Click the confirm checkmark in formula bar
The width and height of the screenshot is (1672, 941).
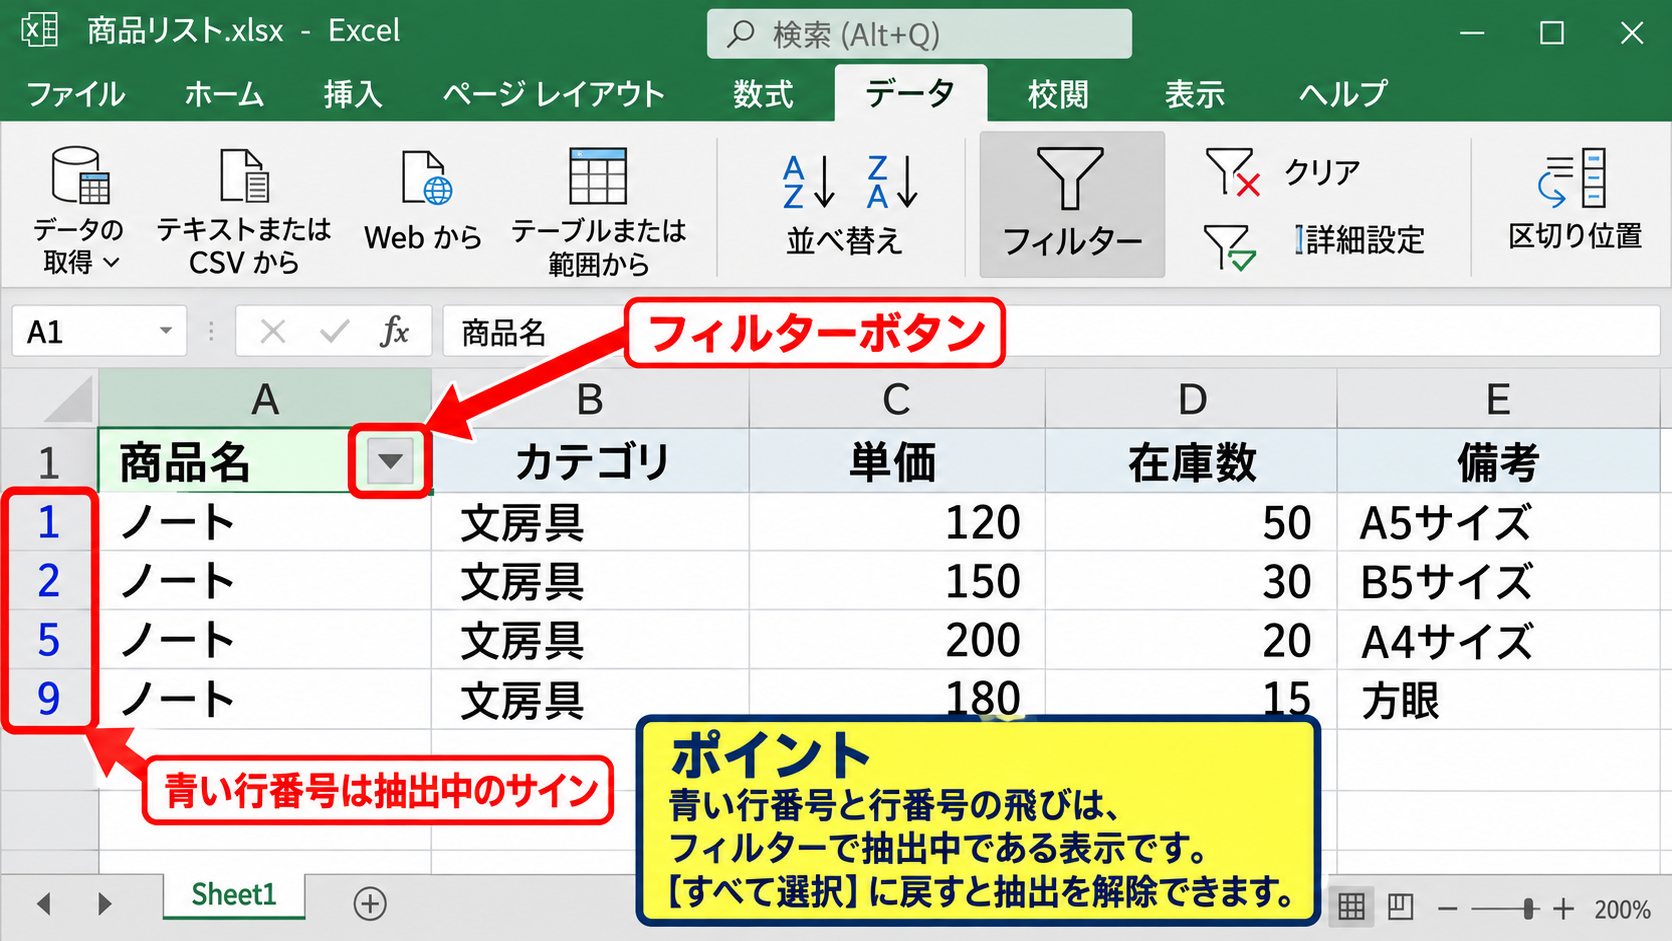click(x=334, y=331)
